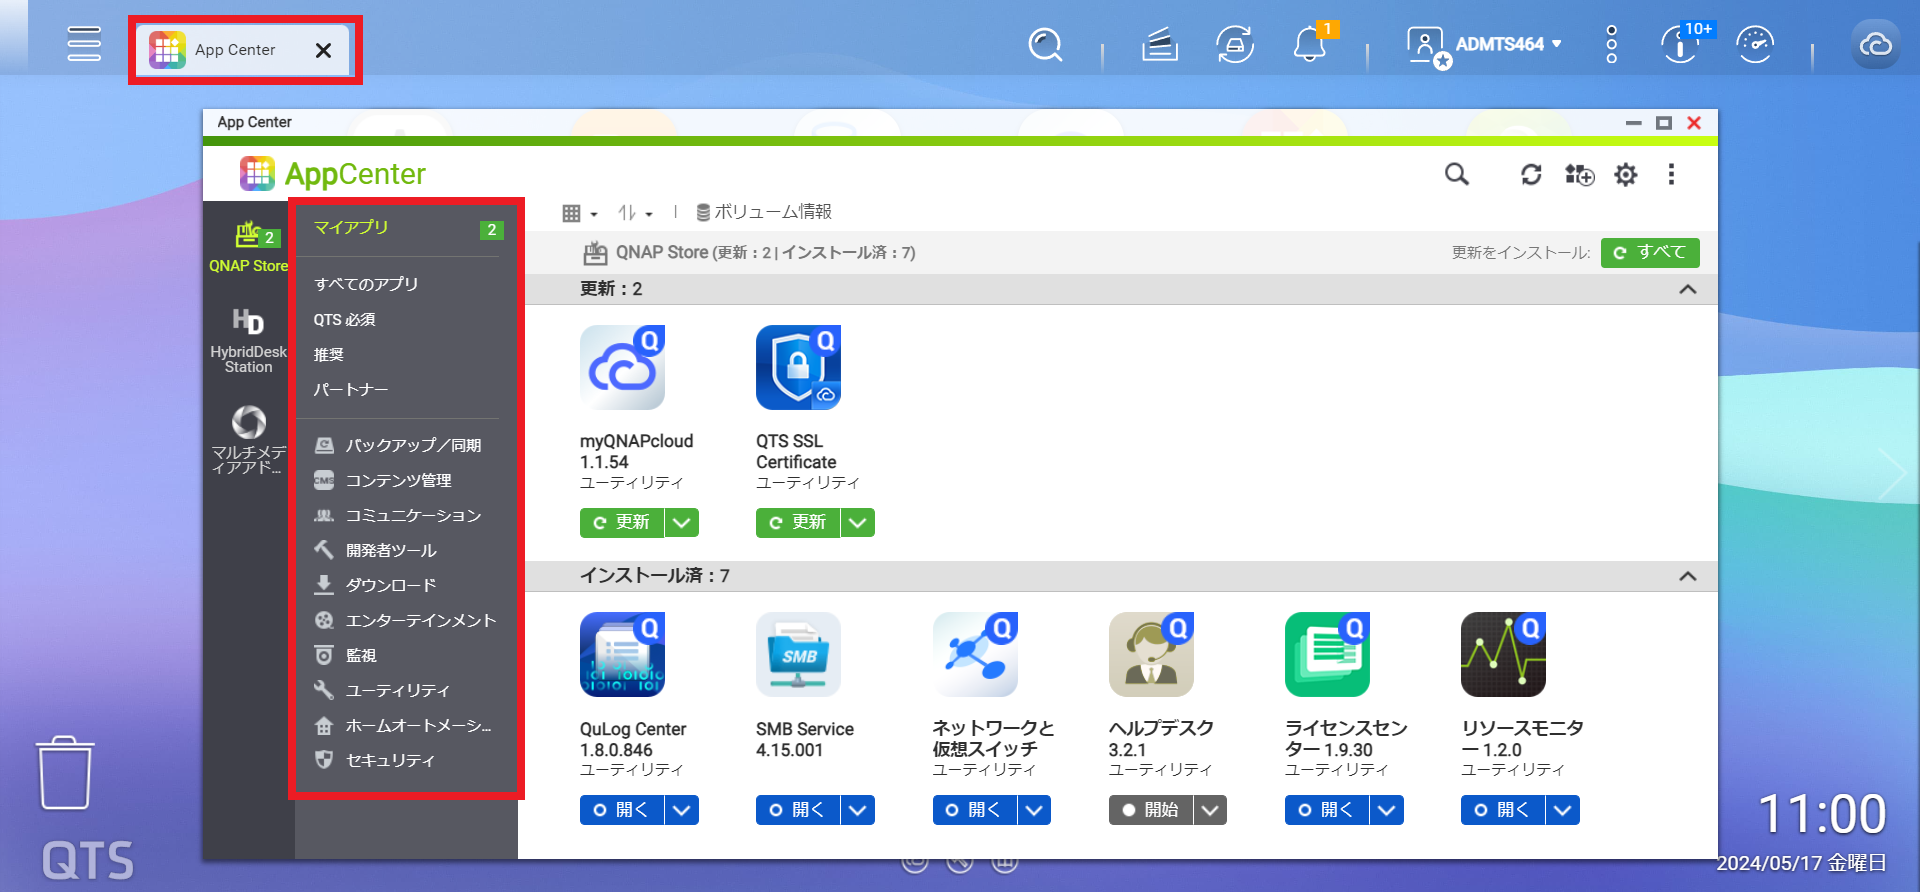
Task: Select HybridDesk Station in left sidebar
Action: pos(248,341)
